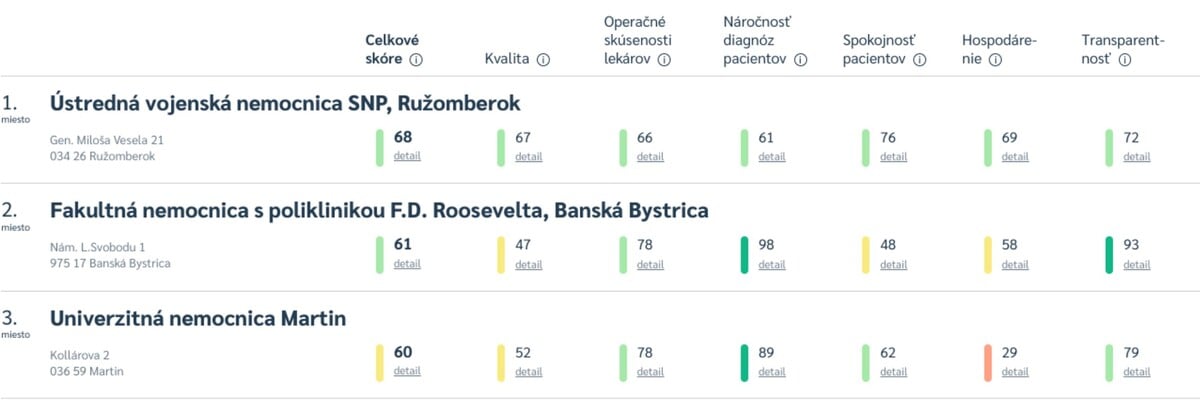Open the Kvalita info tooltip icon
The width and height of the screenshot is (1200, 400).
point(543,60)
